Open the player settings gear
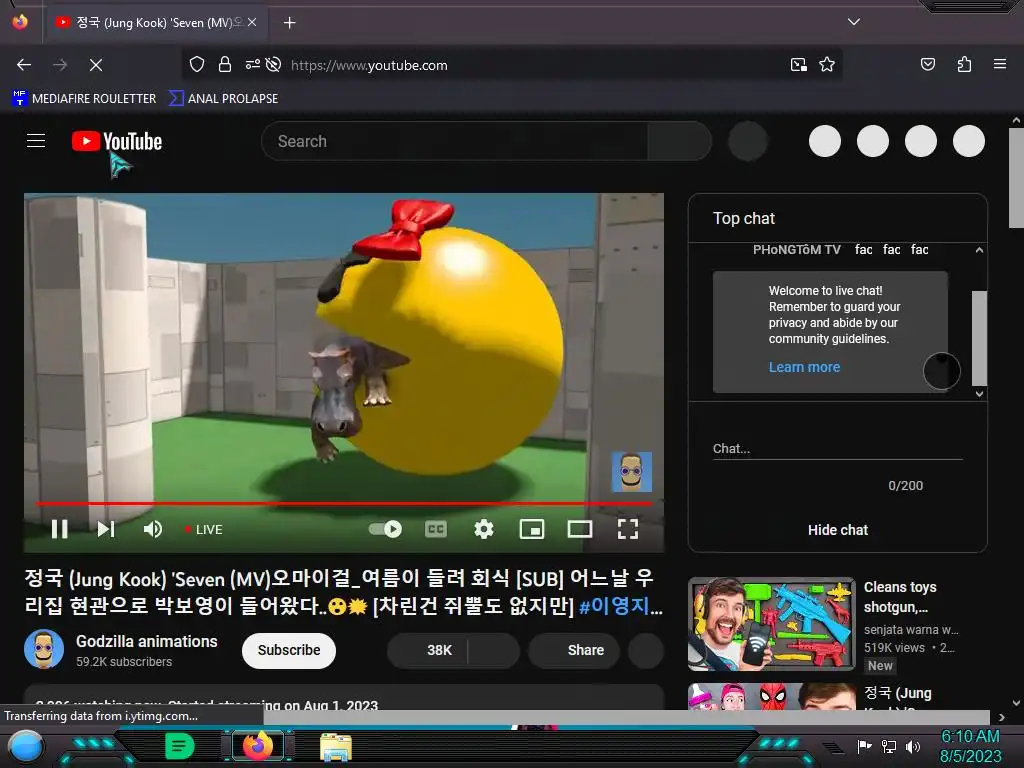 coord(484,529)
